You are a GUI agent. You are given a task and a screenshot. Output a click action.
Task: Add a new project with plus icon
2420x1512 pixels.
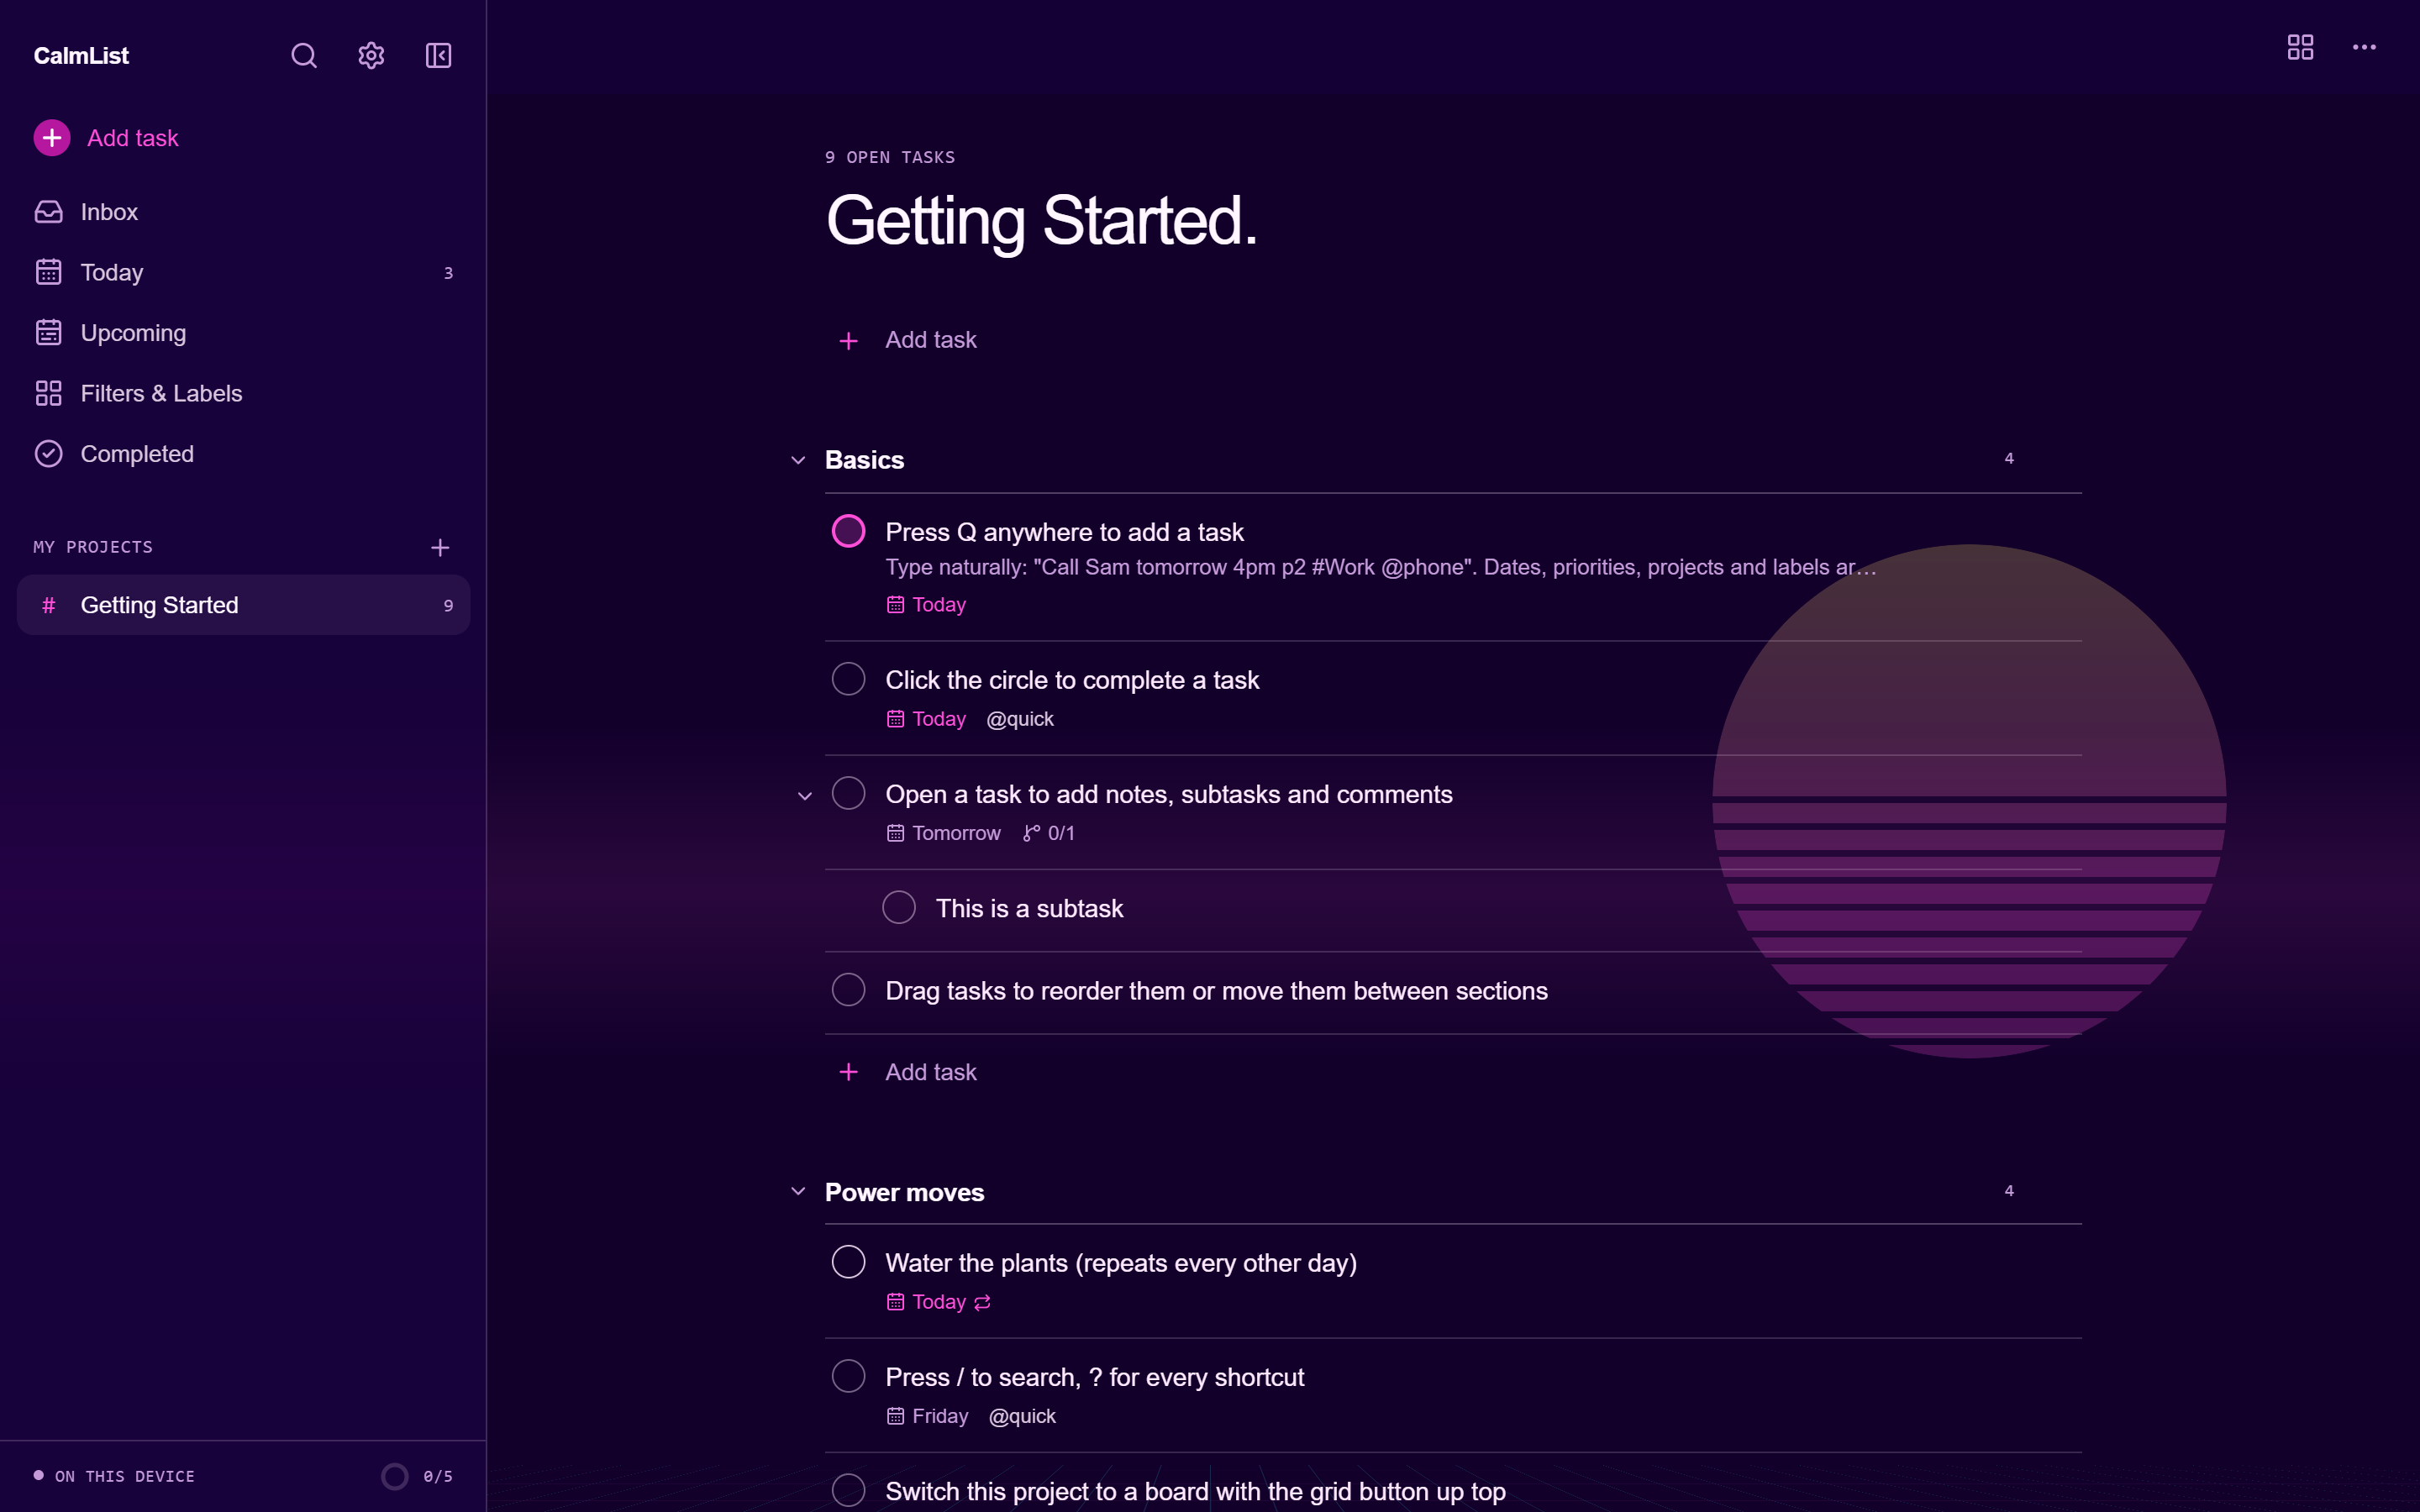coord(440,547)
